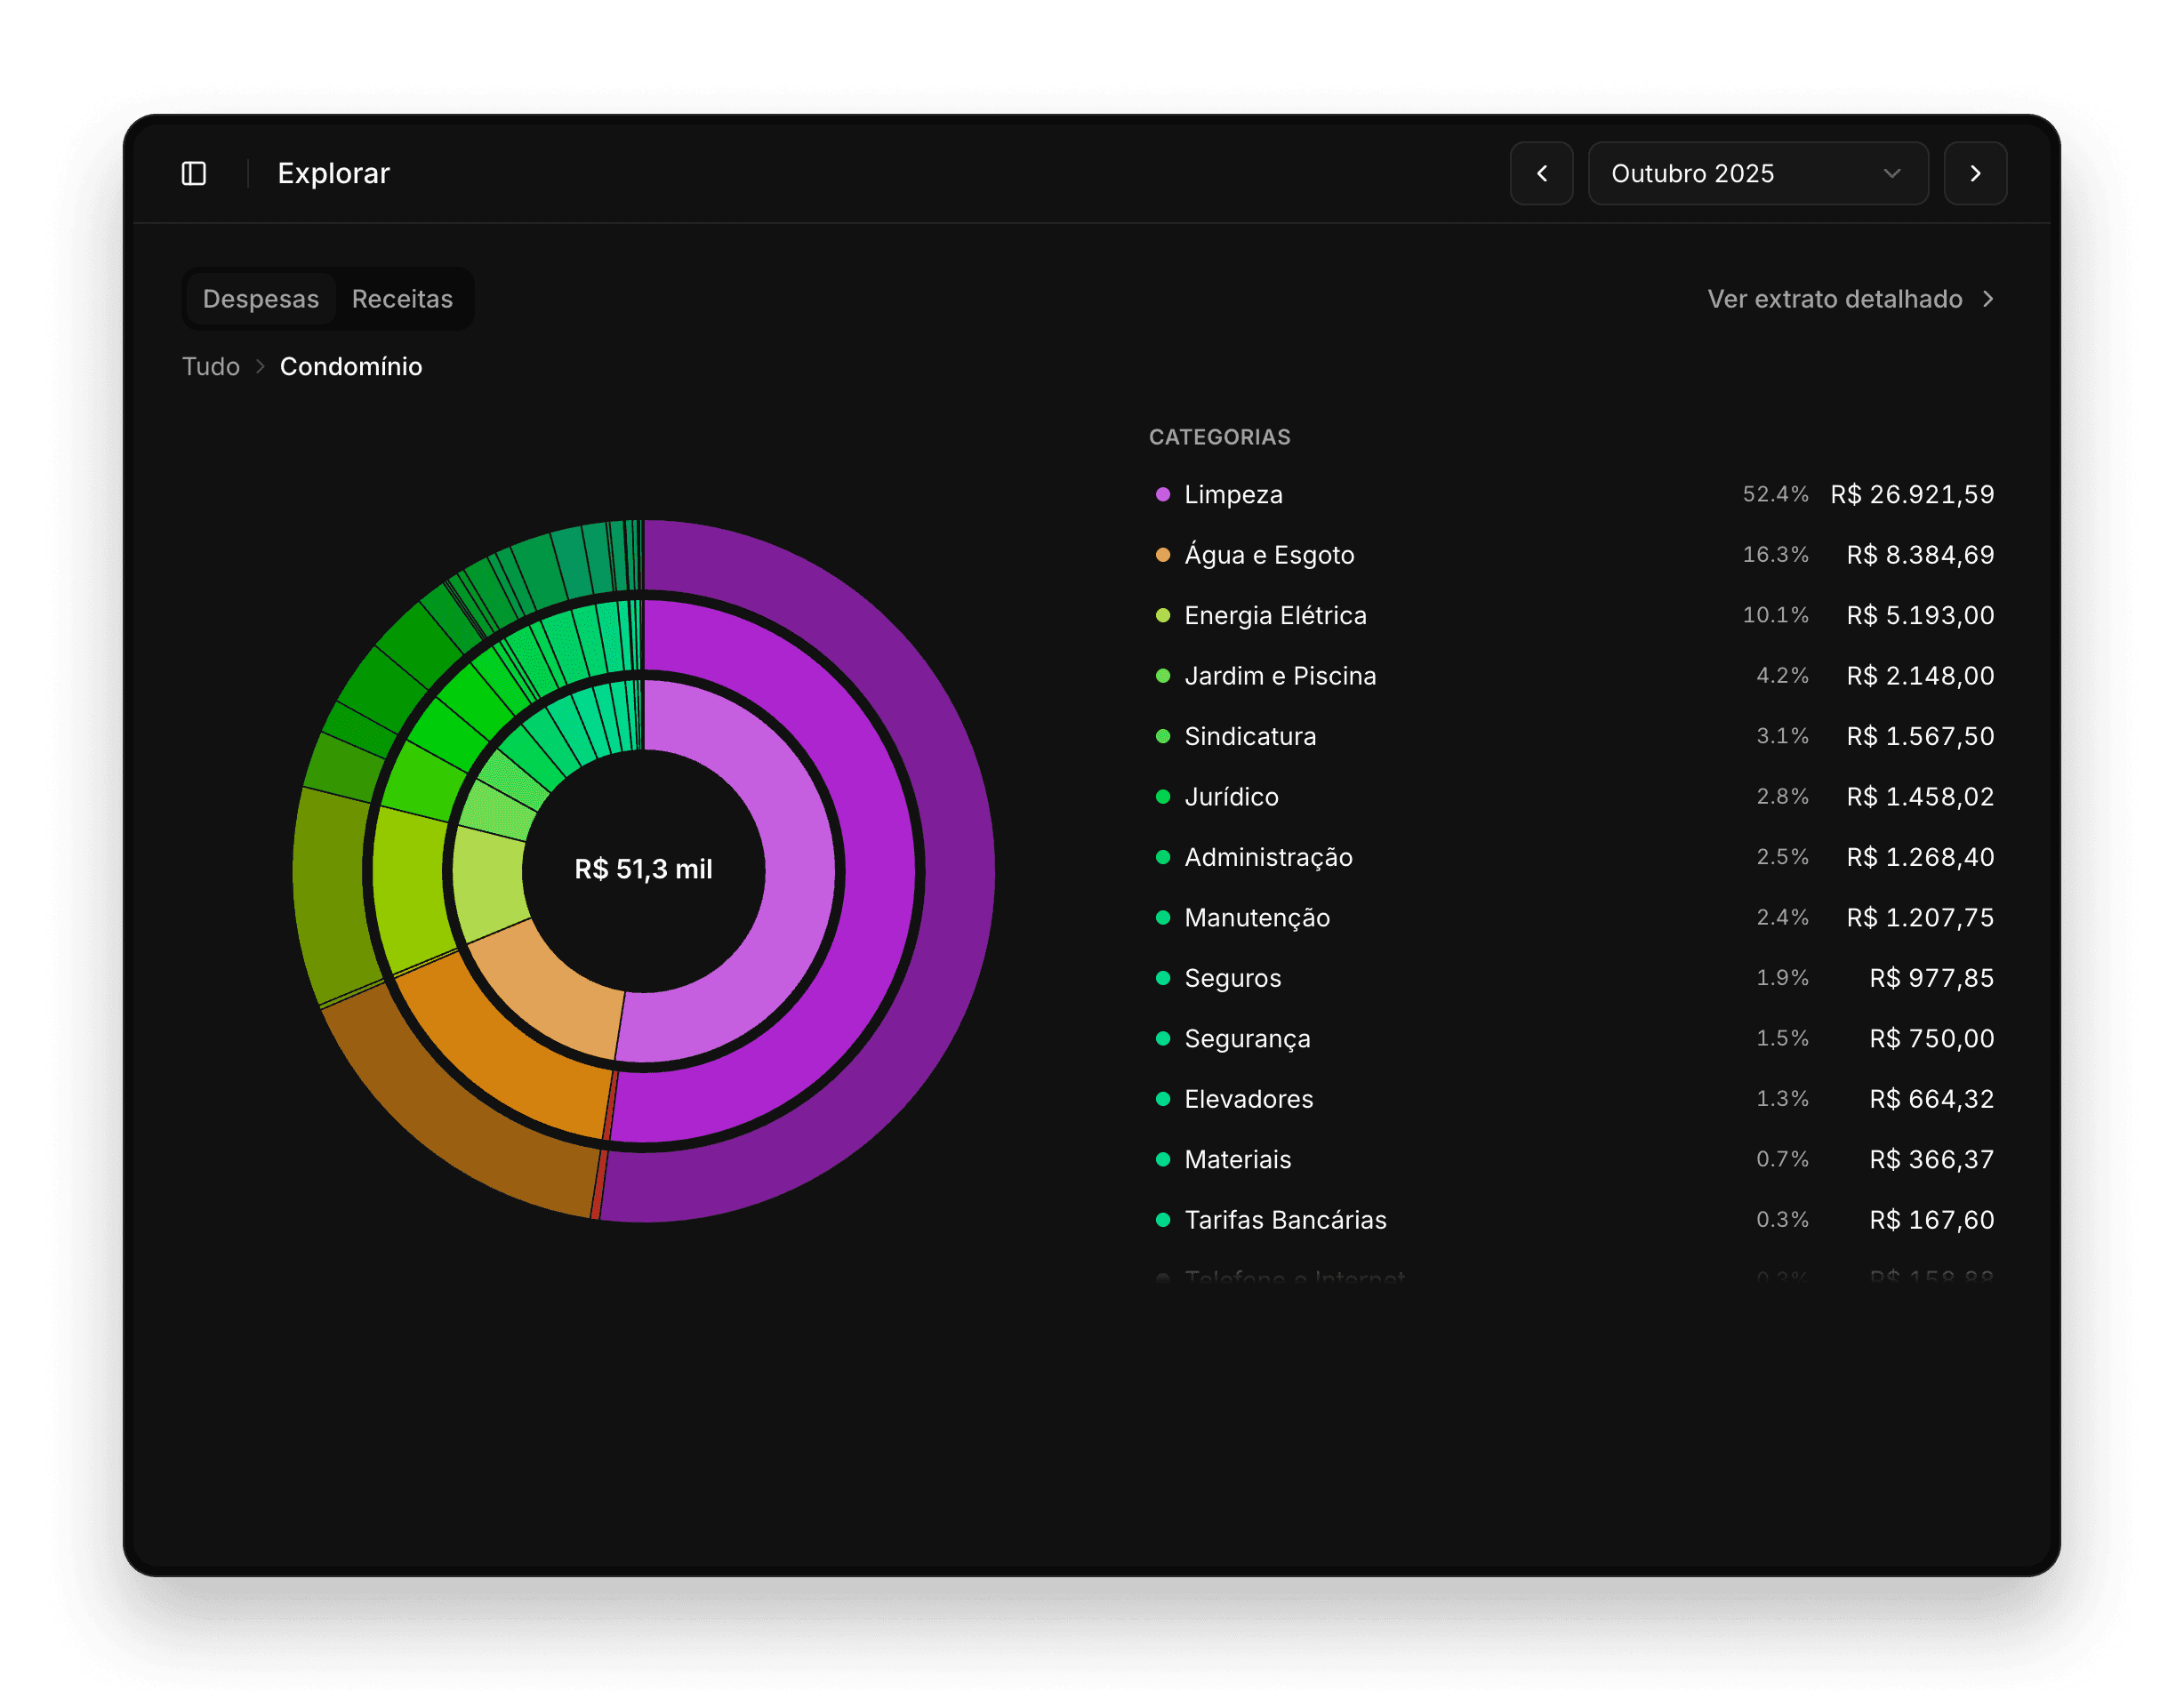2184x1691 pixels.
Task: Open the Tarifas Bancárias category
Action: (1285, 1220)
